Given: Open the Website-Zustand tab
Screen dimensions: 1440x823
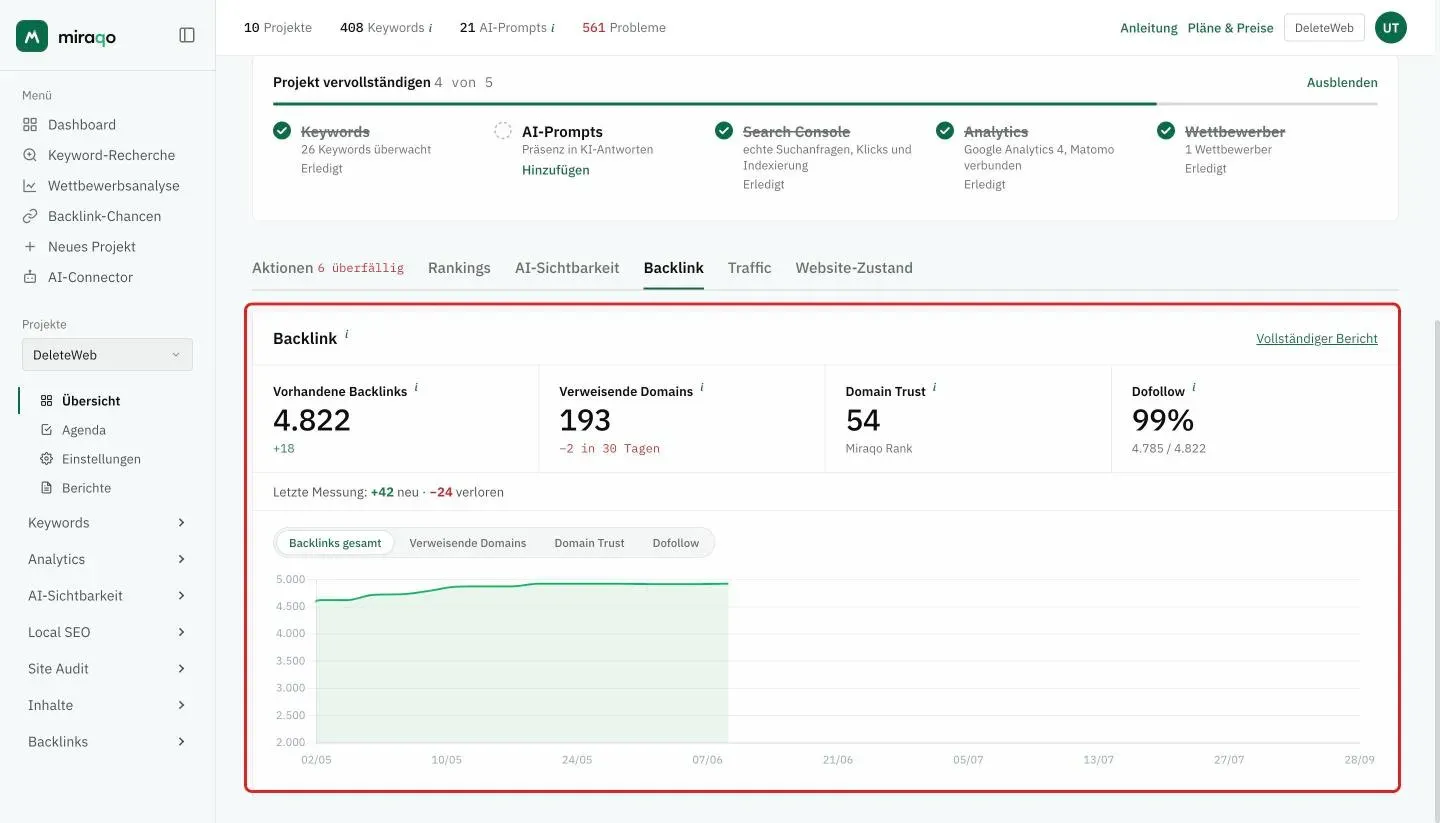Looking at the screenshot, I should pyautogui.click(x=854, y=268).
